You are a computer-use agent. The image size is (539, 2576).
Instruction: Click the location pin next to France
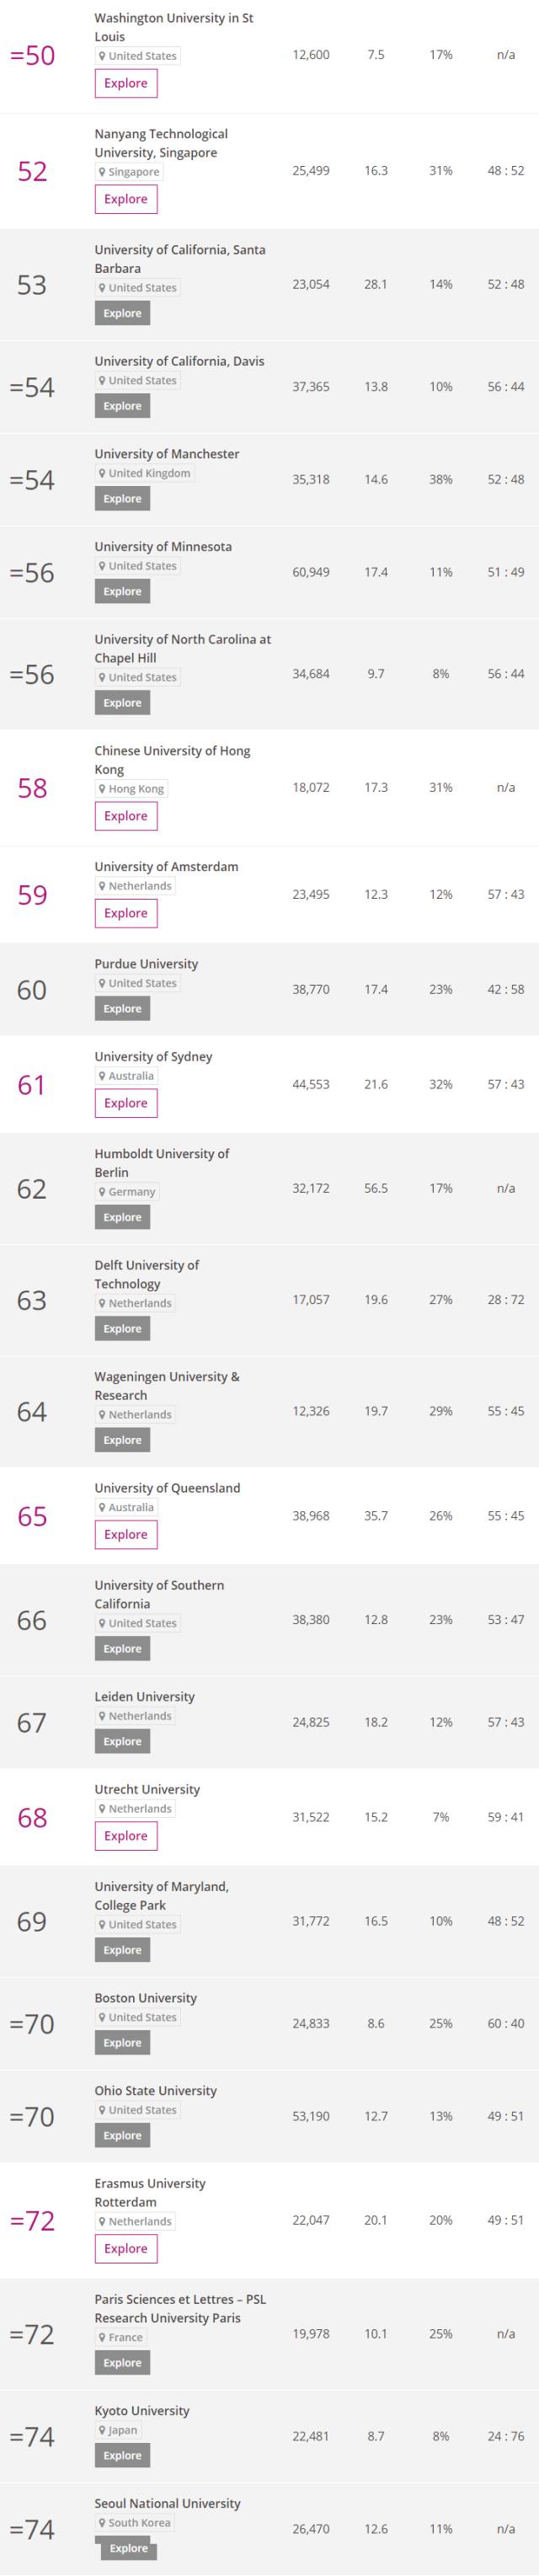[x=102, y=2337]
